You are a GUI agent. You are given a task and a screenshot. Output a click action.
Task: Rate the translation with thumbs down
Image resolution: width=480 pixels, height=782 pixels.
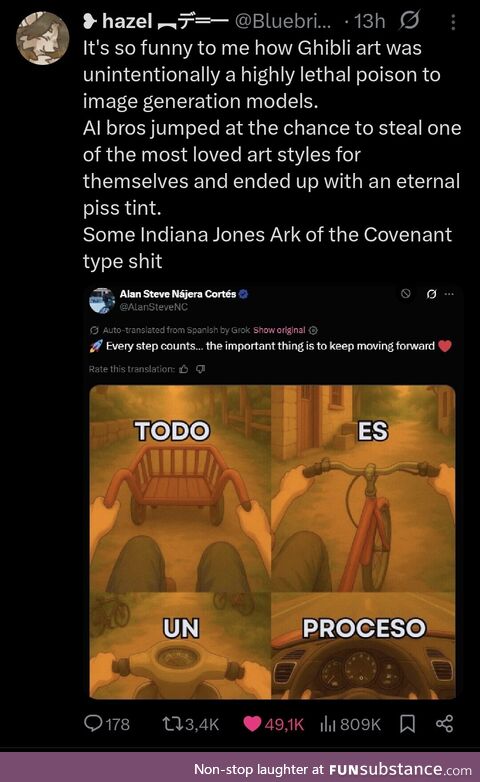coord(201,369)
